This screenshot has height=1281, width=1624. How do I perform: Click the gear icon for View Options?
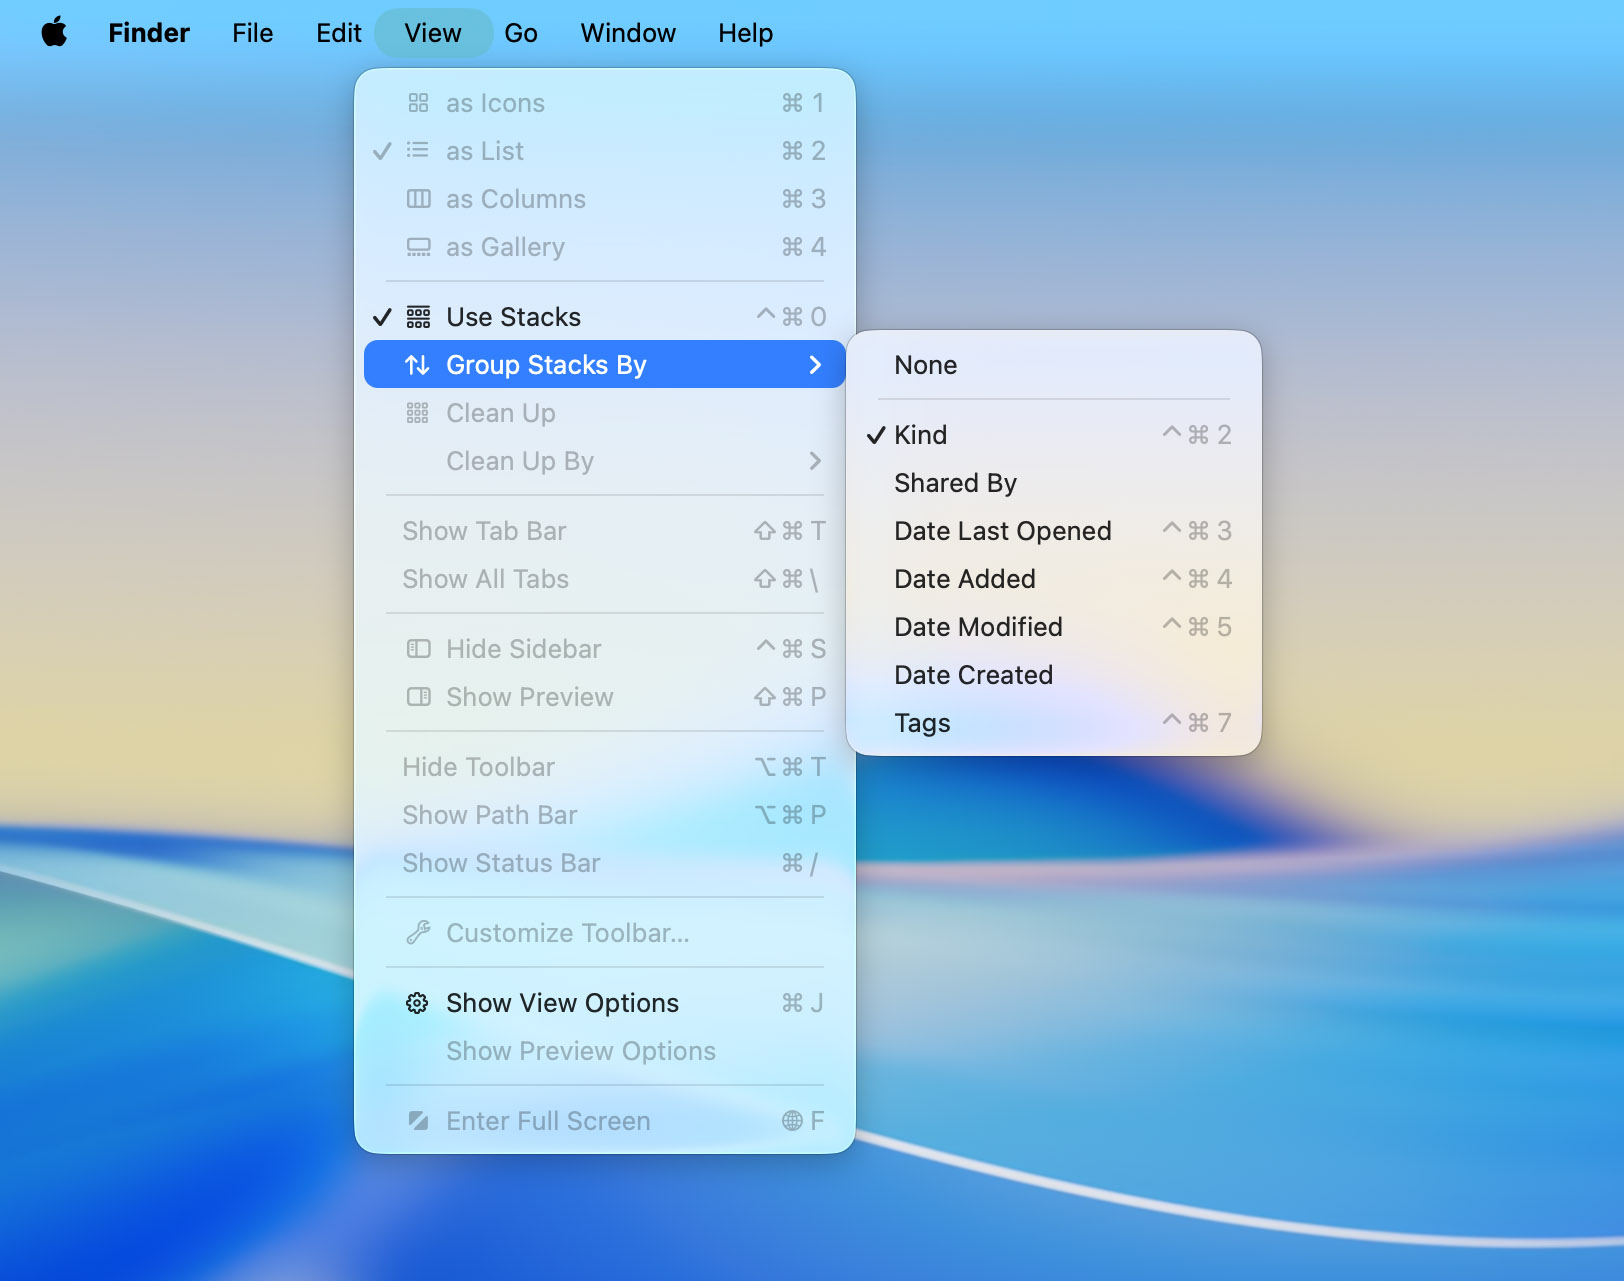pyautogui.click(x=417, y=1003)
